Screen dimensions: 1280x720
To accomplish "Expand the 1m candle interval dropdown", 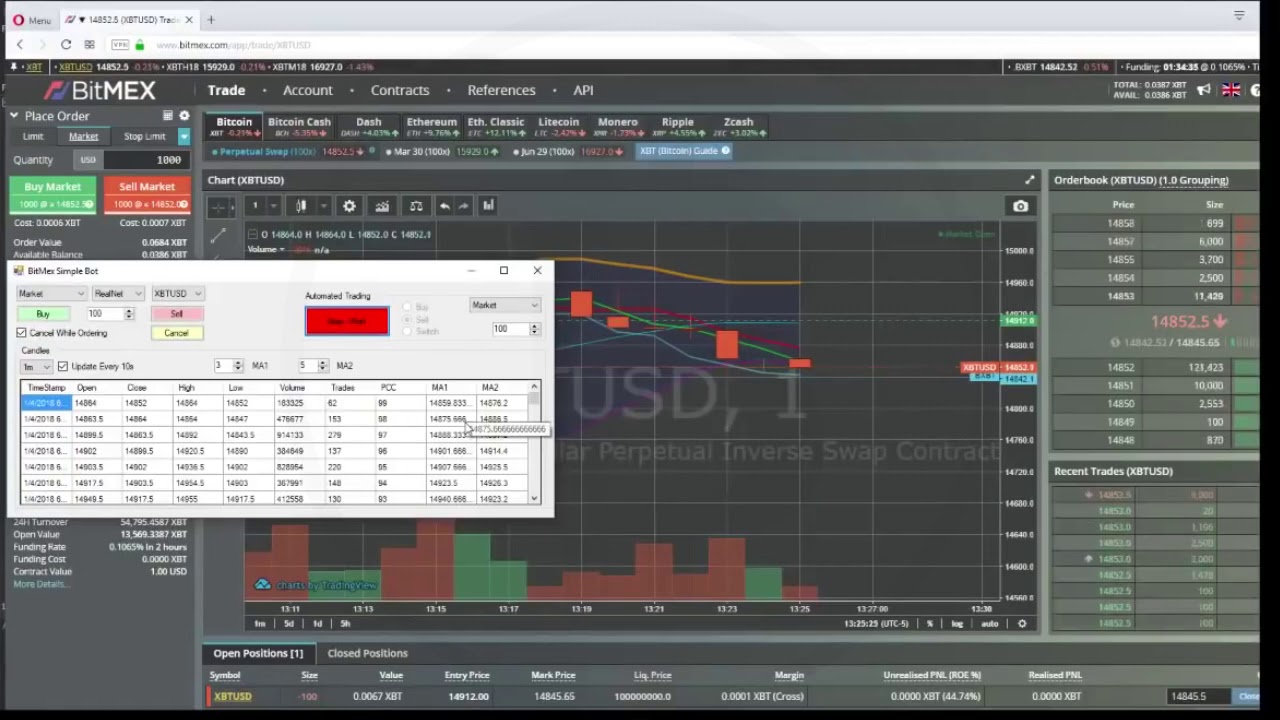I will pyautogui.click(x=37, y=367).
